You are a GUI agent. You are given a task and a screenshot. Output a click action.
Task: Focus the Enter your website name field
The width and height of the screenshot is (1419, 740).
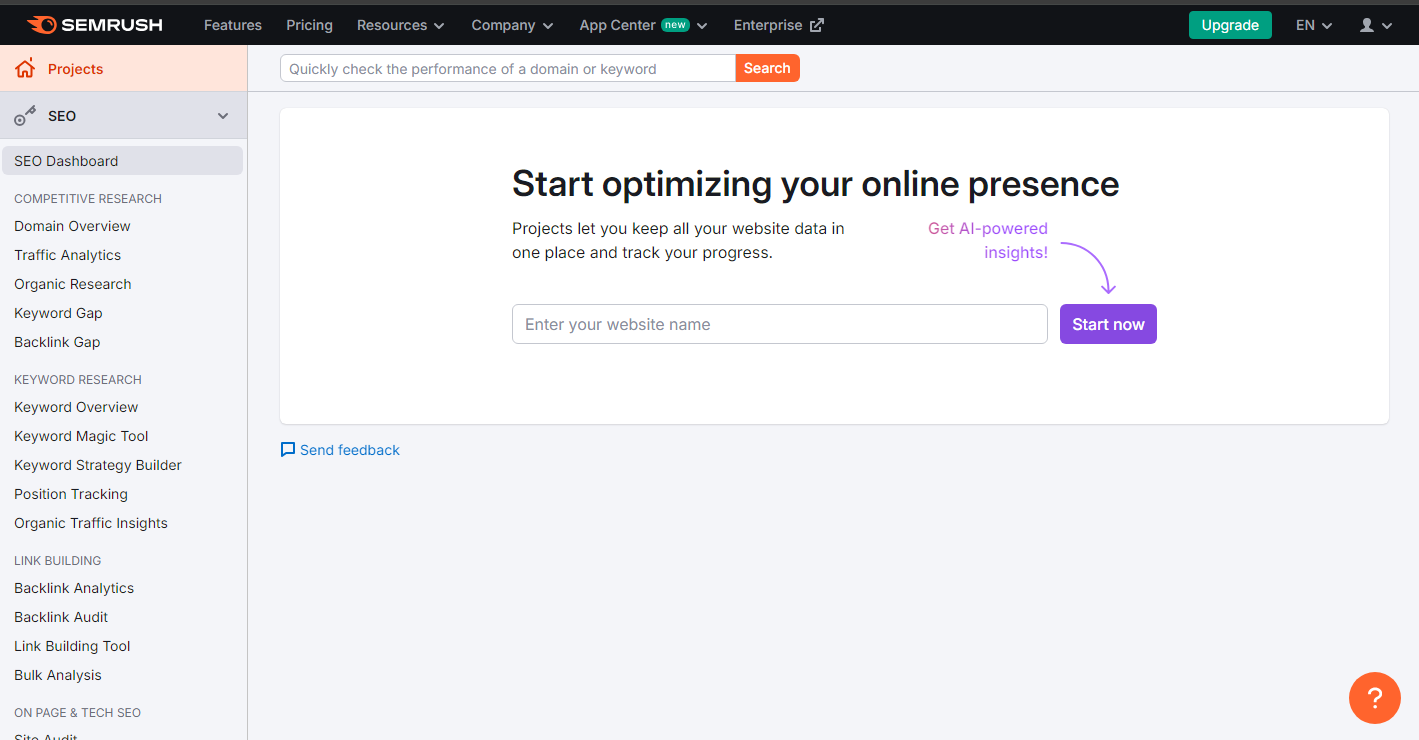[x=780, y=324]
